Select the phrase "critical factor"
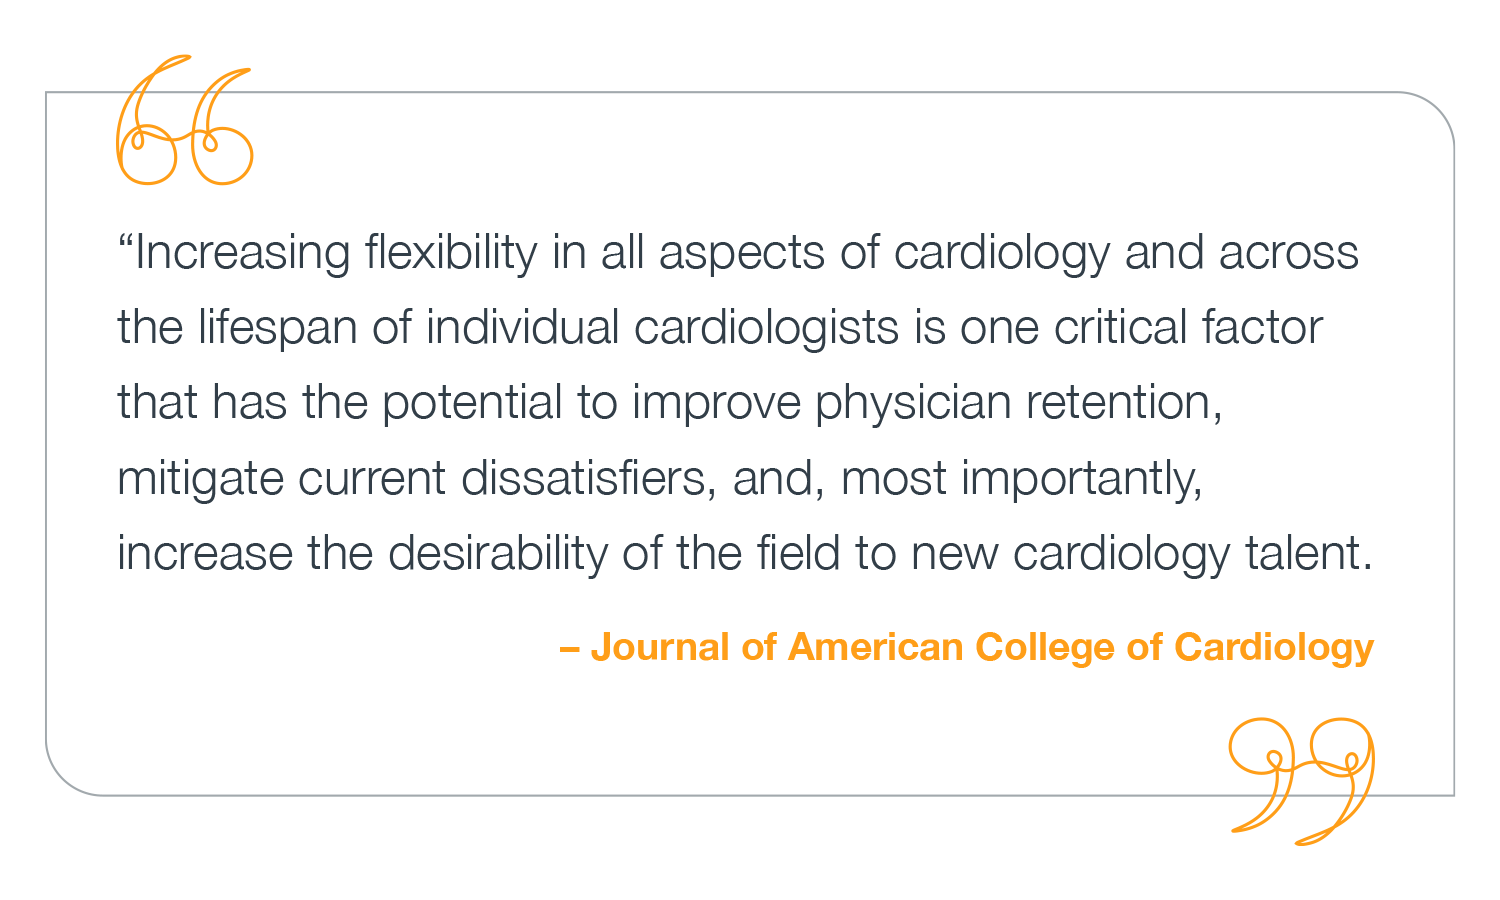1500x900 pixels. point(1188,328)
